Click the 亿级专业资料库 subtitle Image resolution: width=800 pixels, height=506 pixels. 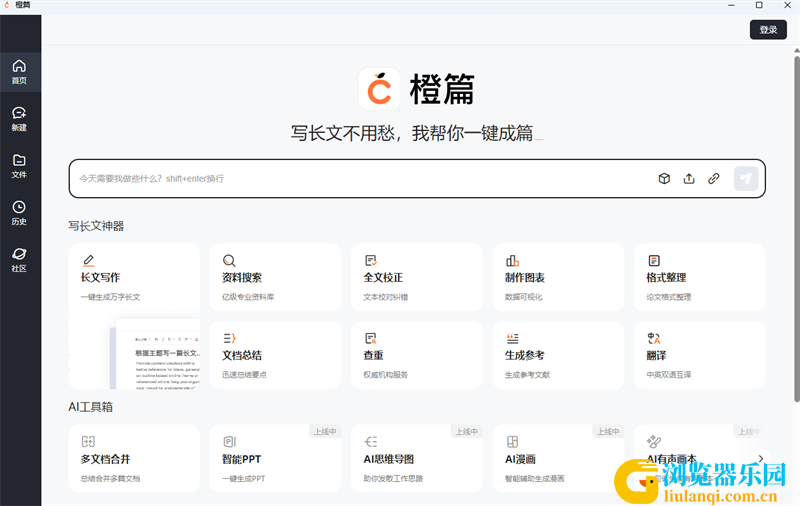tap(248, 297)
